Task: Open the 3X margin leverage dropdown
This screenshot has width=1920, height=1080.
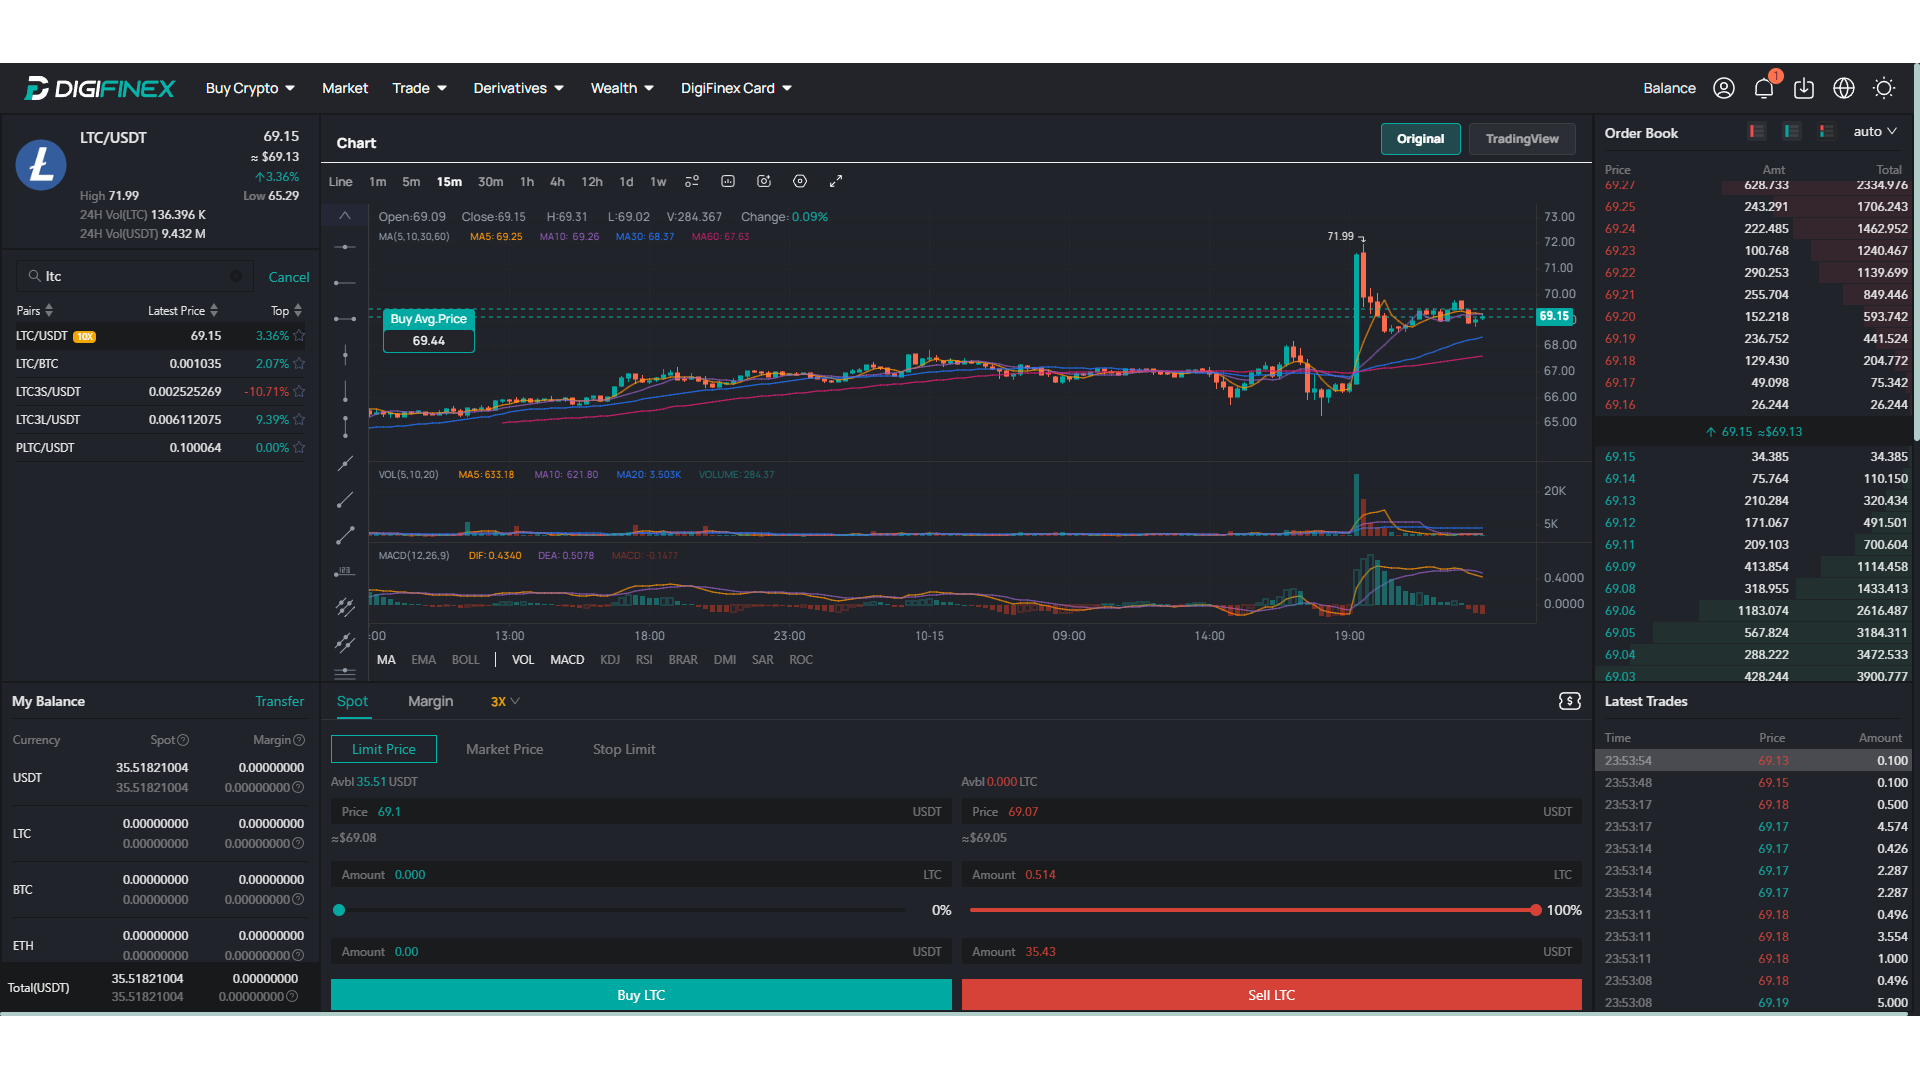Action: click(x=505, y=702)
